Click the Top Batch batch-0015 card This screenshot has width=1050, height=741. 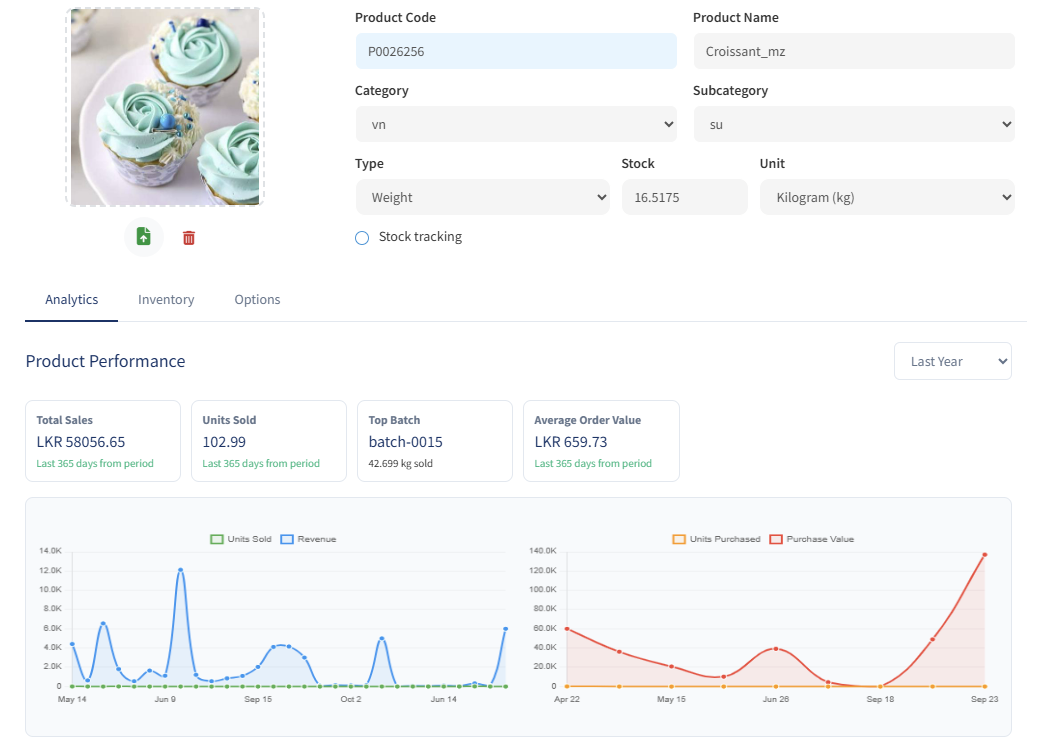click(x=435, y=441)
